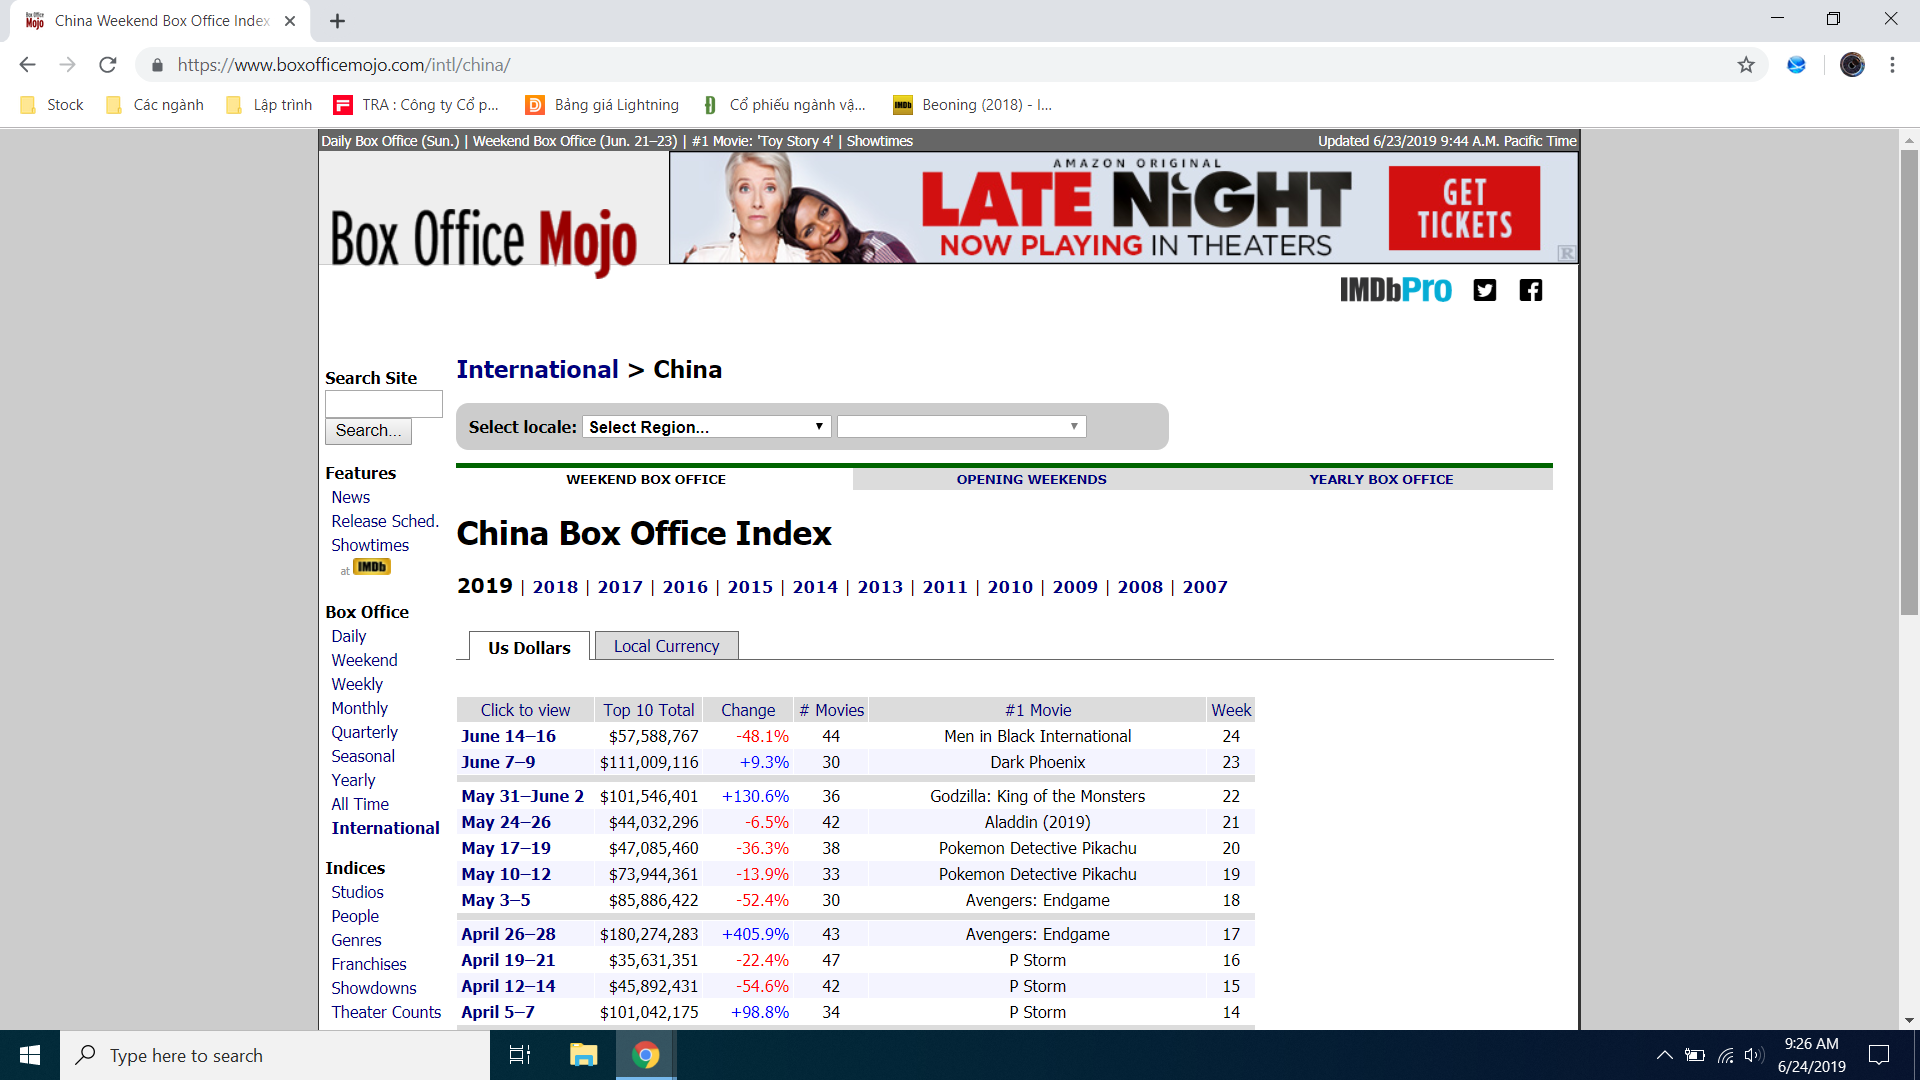Switch to the Yearly Box Office tab
Screen dimensions: 1920x1080
[x=1381, y=479]
